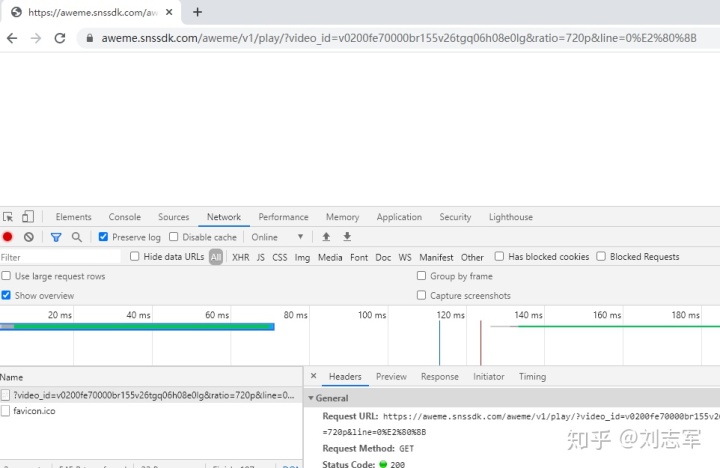This screenshot has height=468, width=720.
Task: Reload the page with the refresh icon
Action: pos(60,38)
